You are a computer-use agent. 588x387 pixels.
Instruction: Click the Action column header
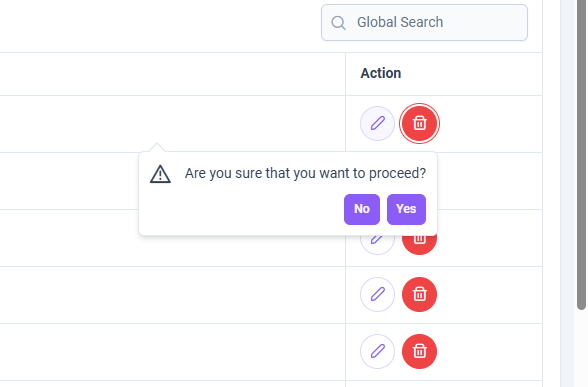(381, 73)
